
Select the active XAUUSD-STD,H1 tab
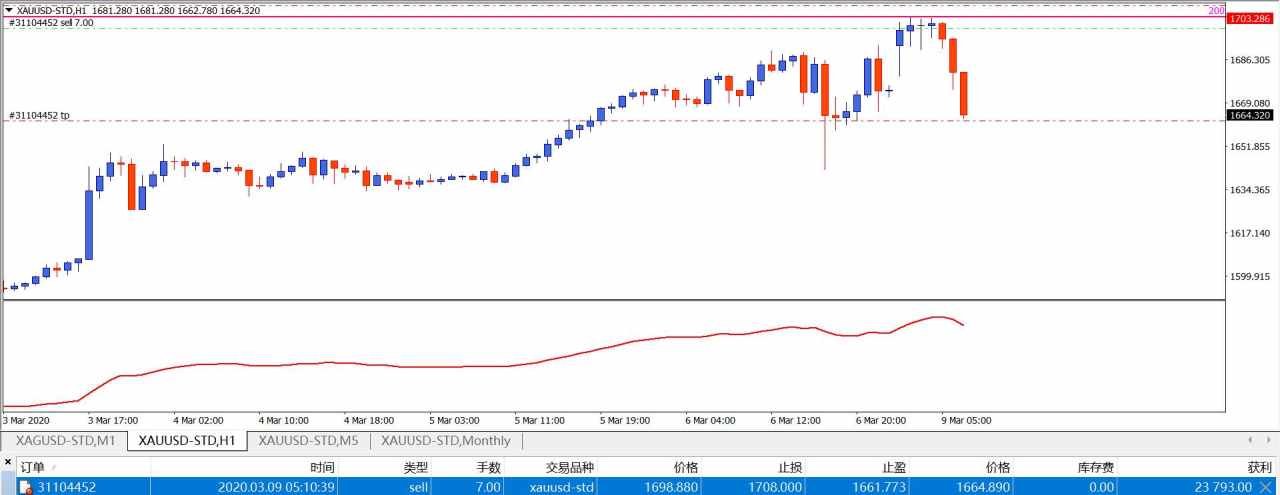click(187, 440)
